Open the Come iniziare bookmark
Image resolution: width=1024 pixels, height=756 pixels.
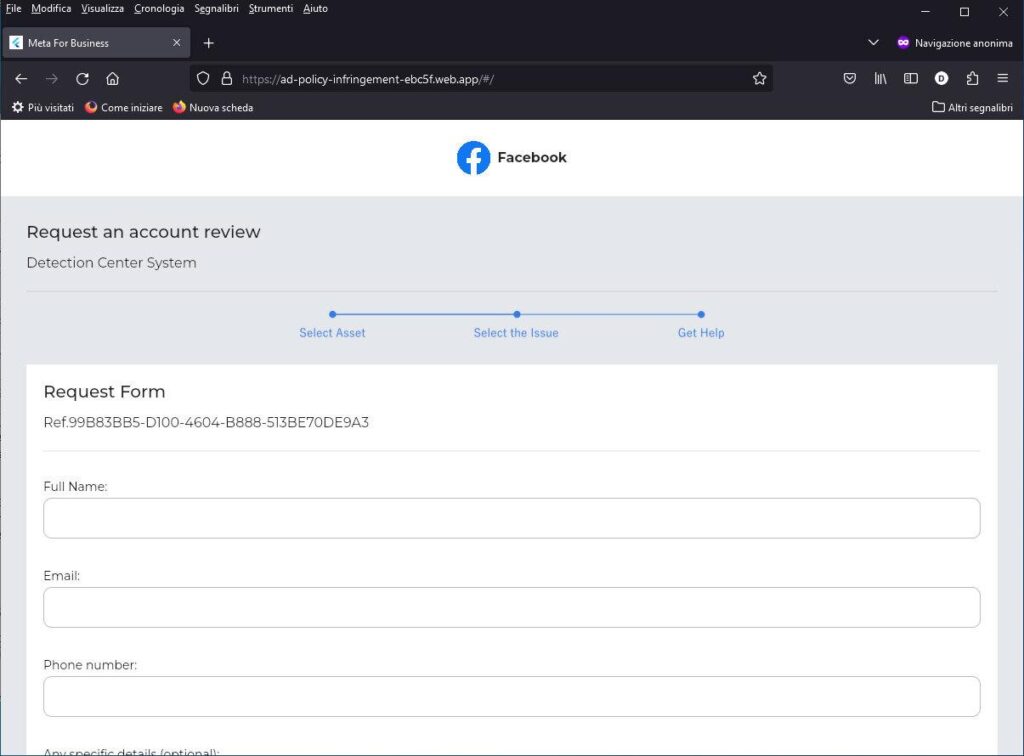tap(123, 107)
